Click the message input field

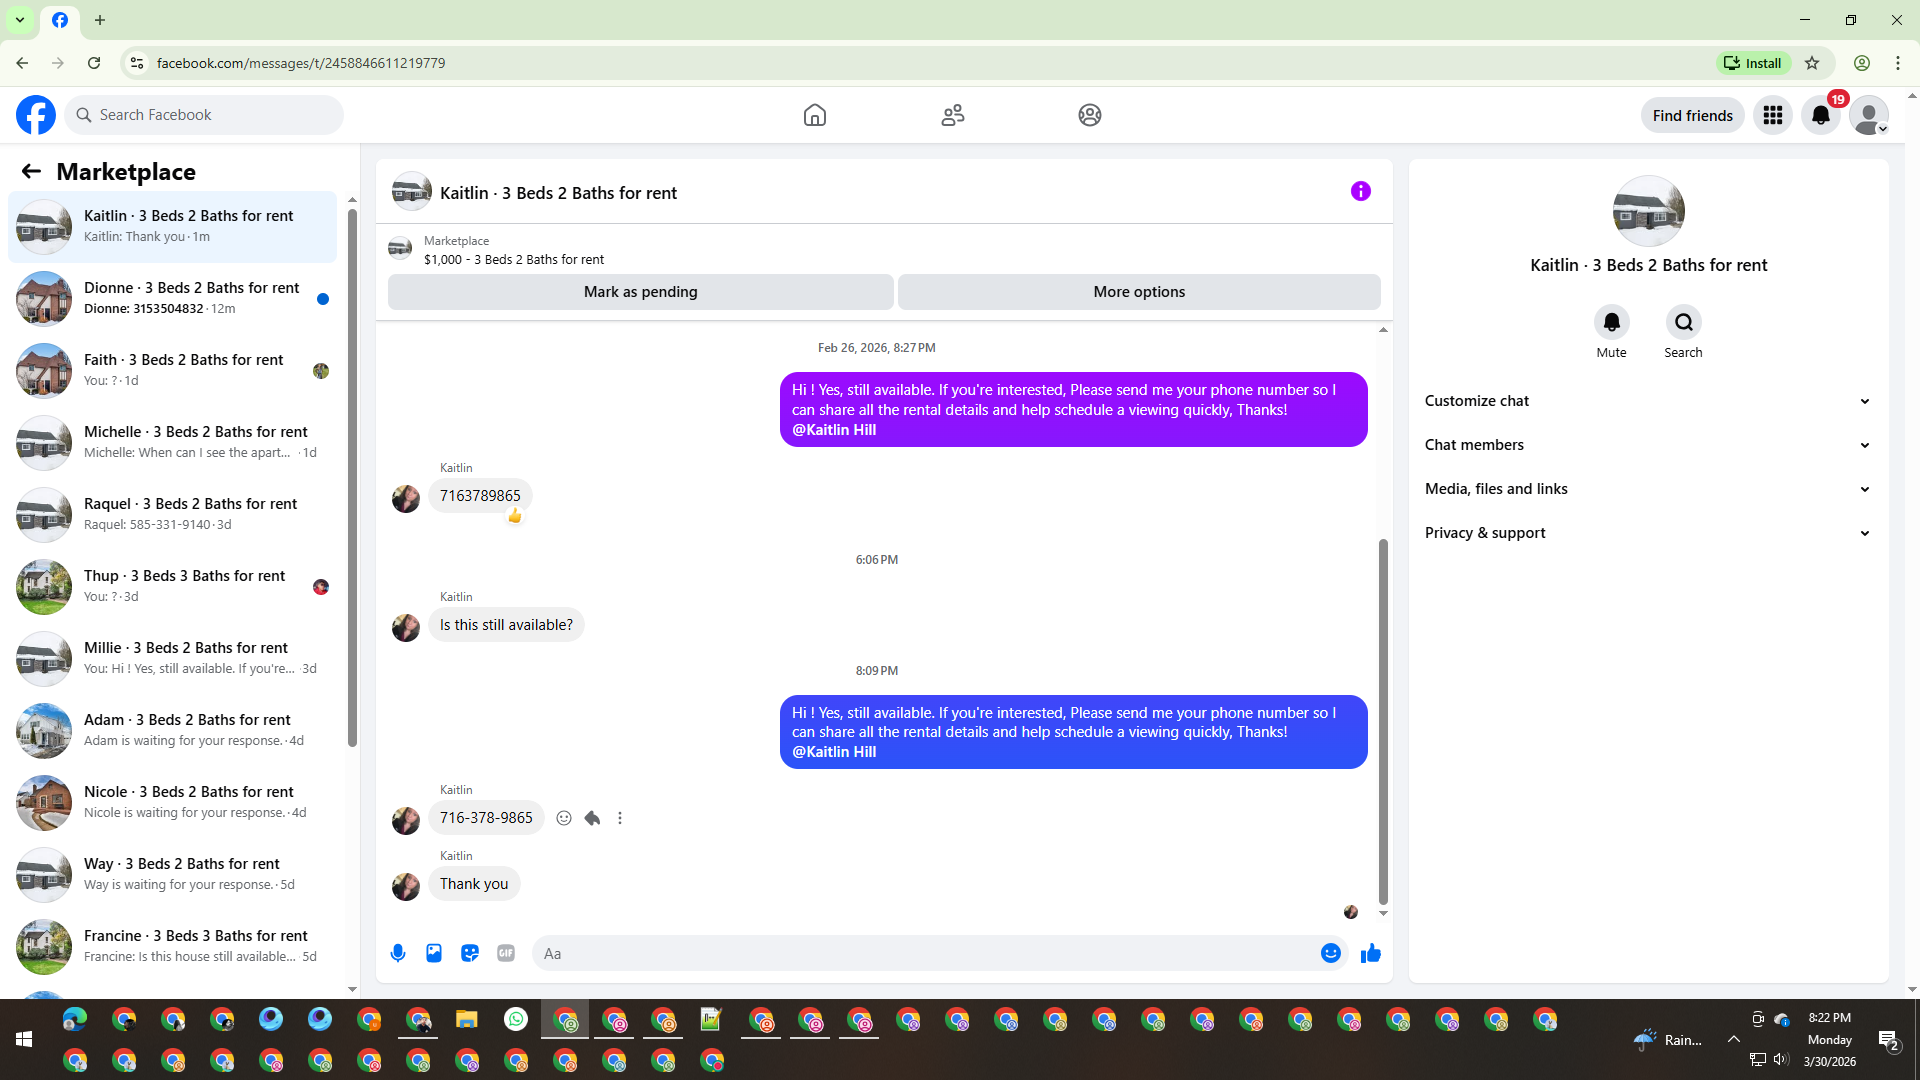925,953
